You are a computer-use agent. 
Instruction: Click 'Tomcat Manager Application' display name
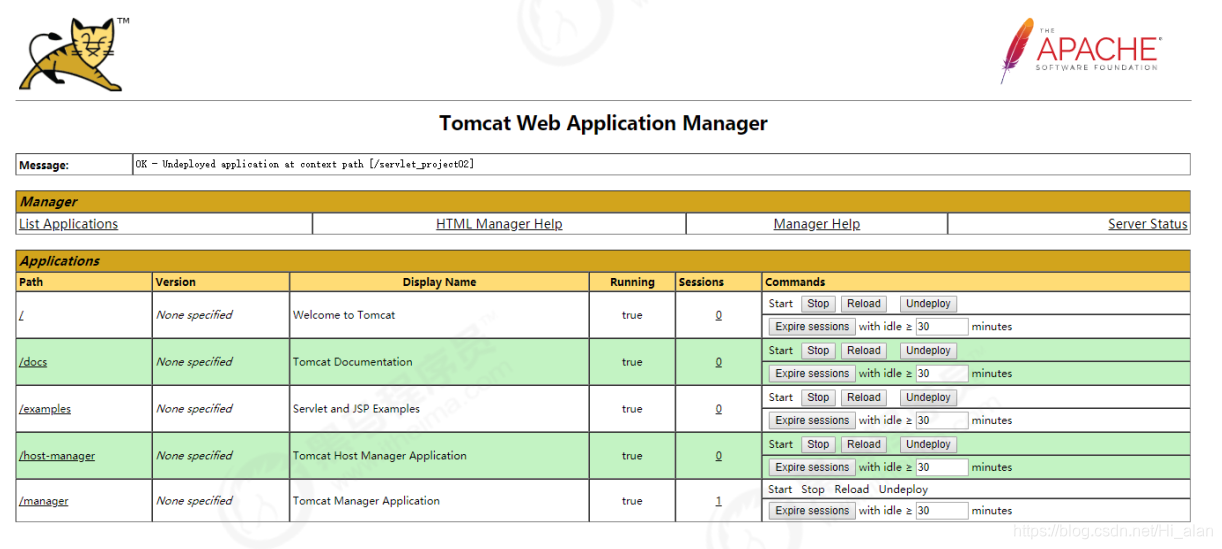pos(366,501)
